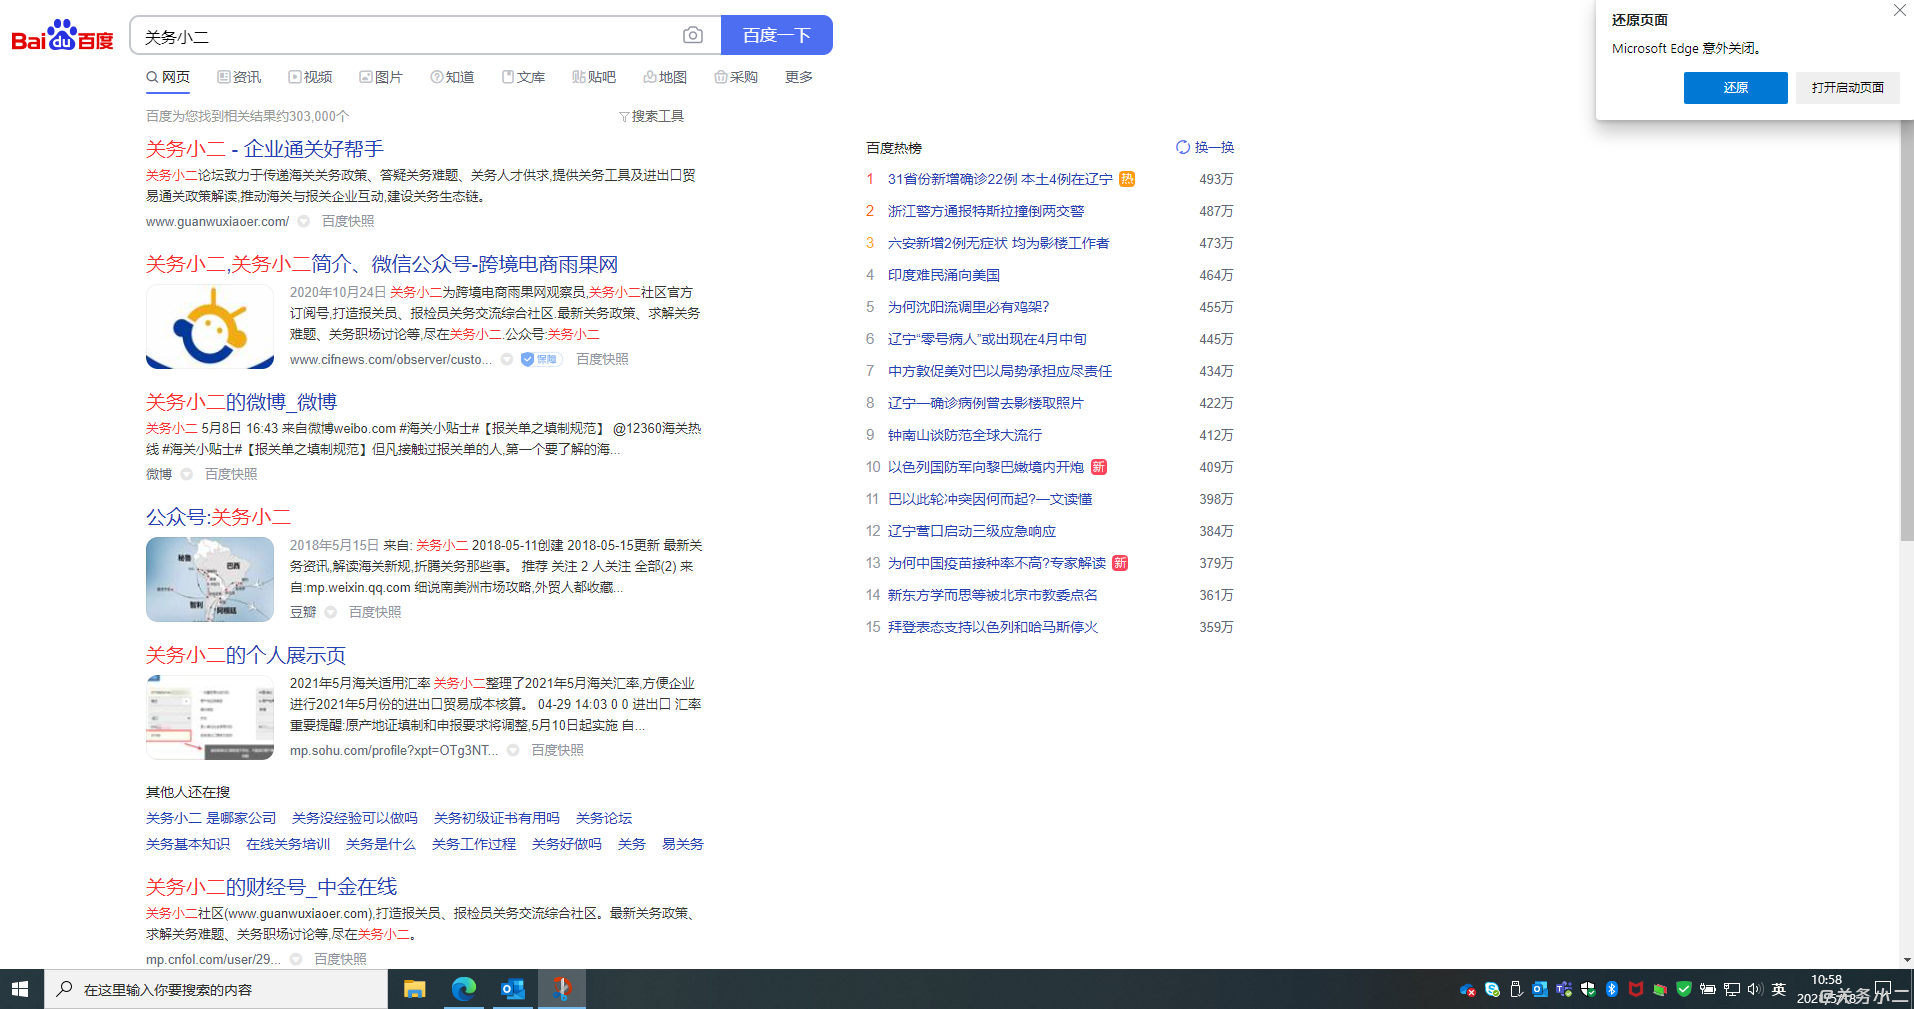Expand dropdown arrow next to 豆瓣 source

[330, 612]
